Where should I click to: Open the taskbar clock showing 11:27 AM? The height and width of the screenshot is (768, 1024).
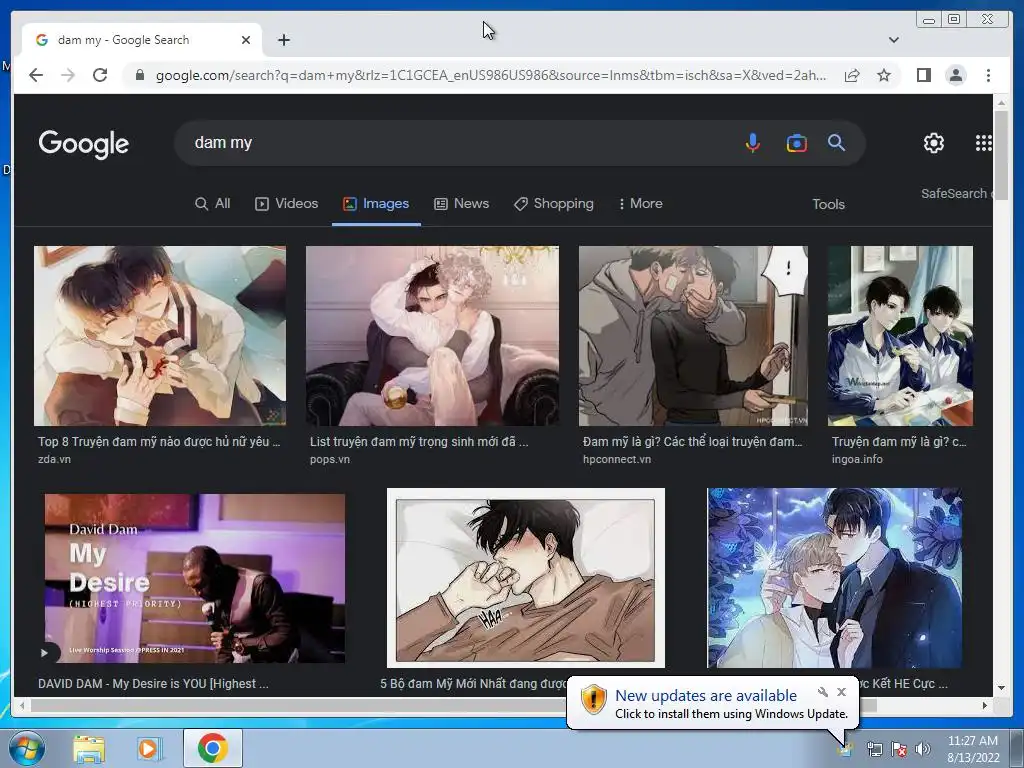pos(973,749)
